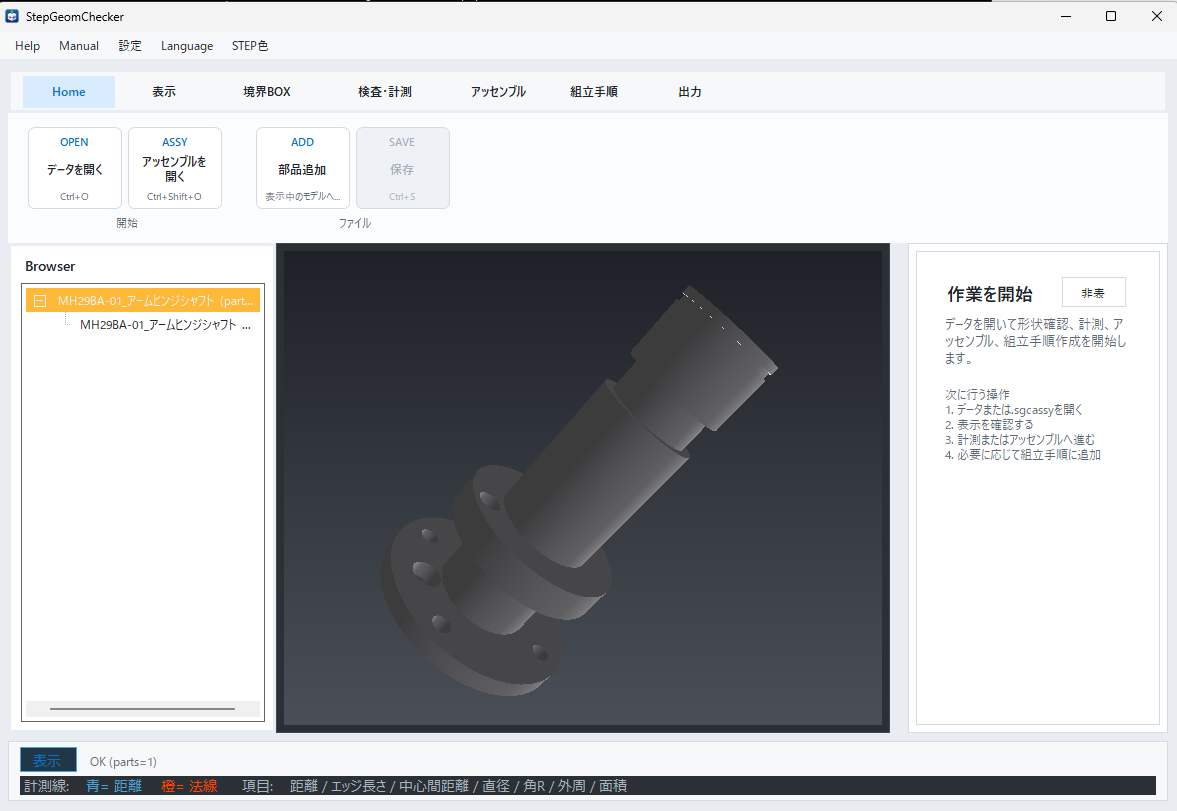Switch to the 表示 tab

tap(164, 92)
